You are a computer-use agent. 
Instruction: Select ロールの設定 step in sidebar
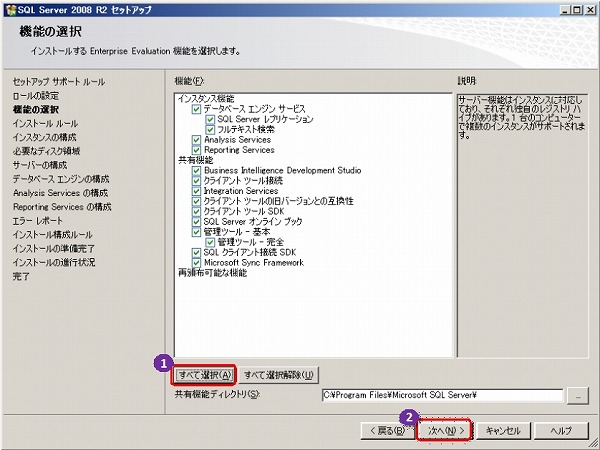(36, 96)
